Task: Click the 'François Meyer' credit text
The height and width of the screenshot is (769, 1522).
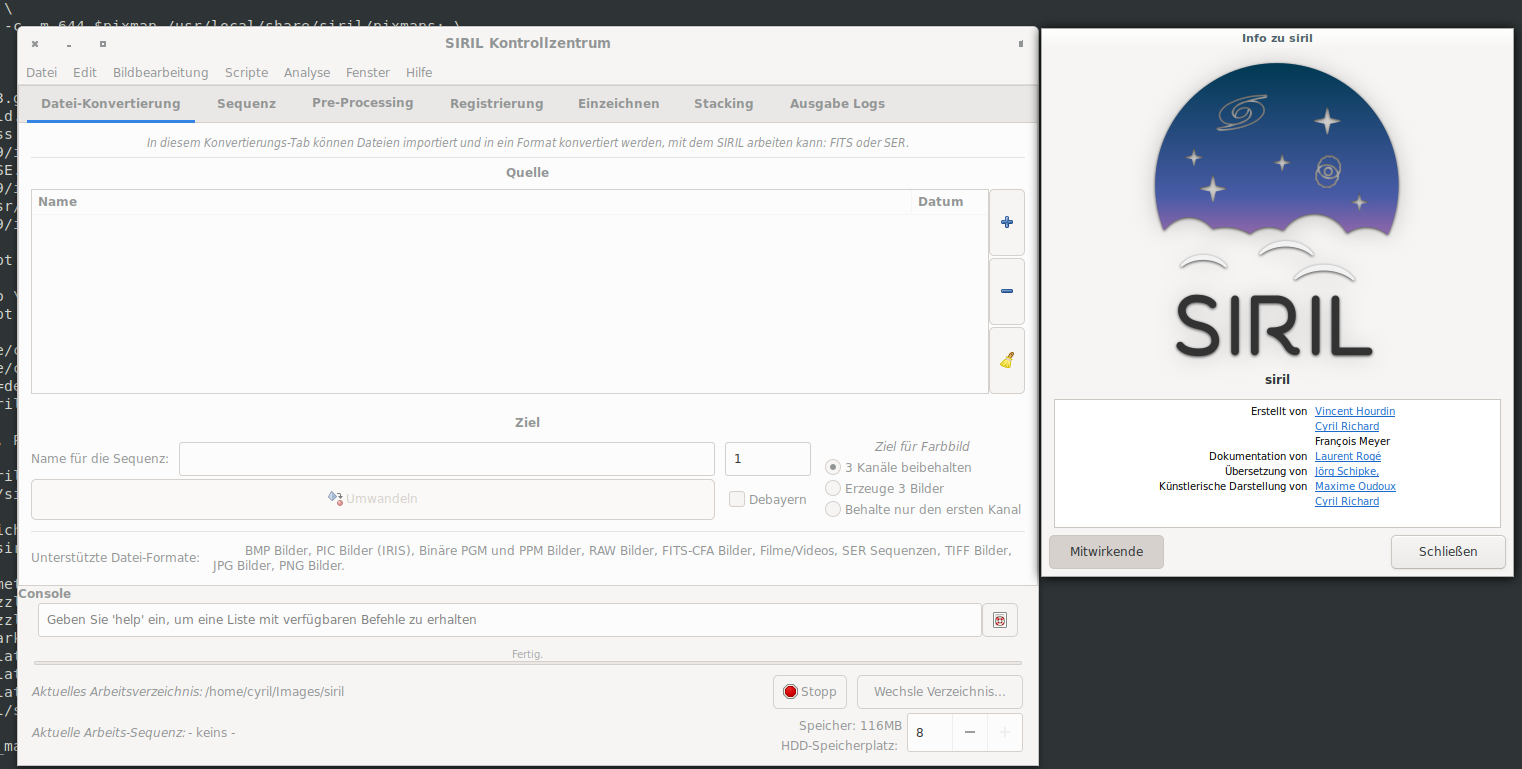Action: (x=1352, y=441)
